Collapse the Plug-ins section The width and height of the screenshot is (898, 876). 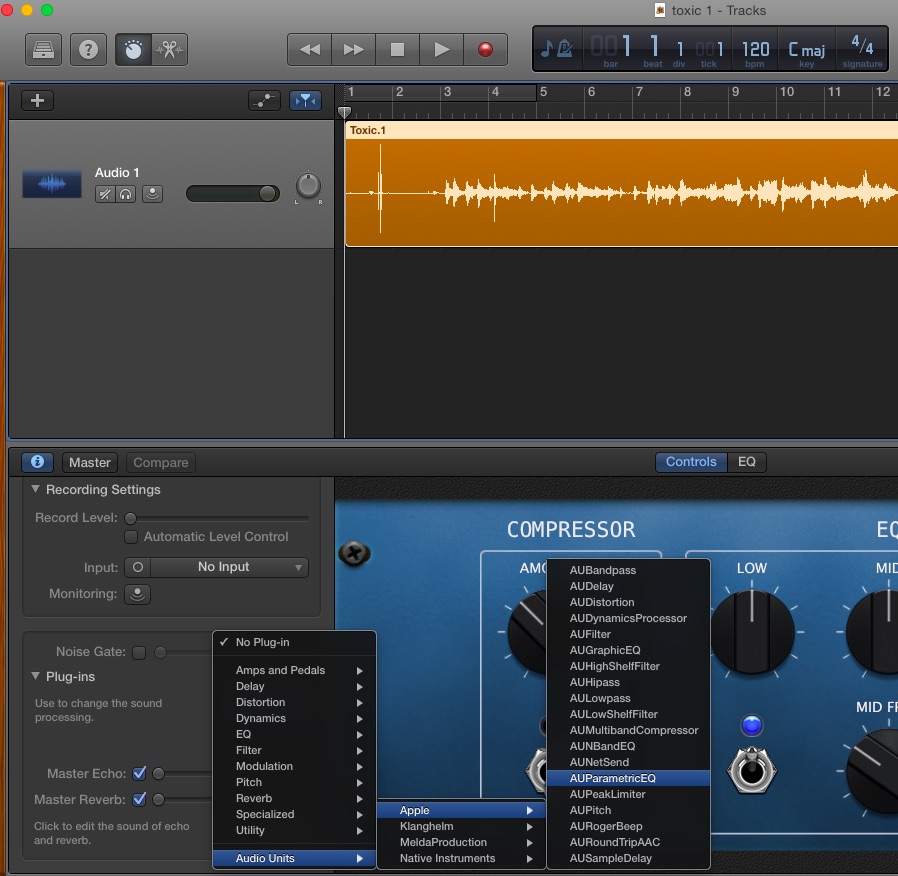(x=35, y=676)
